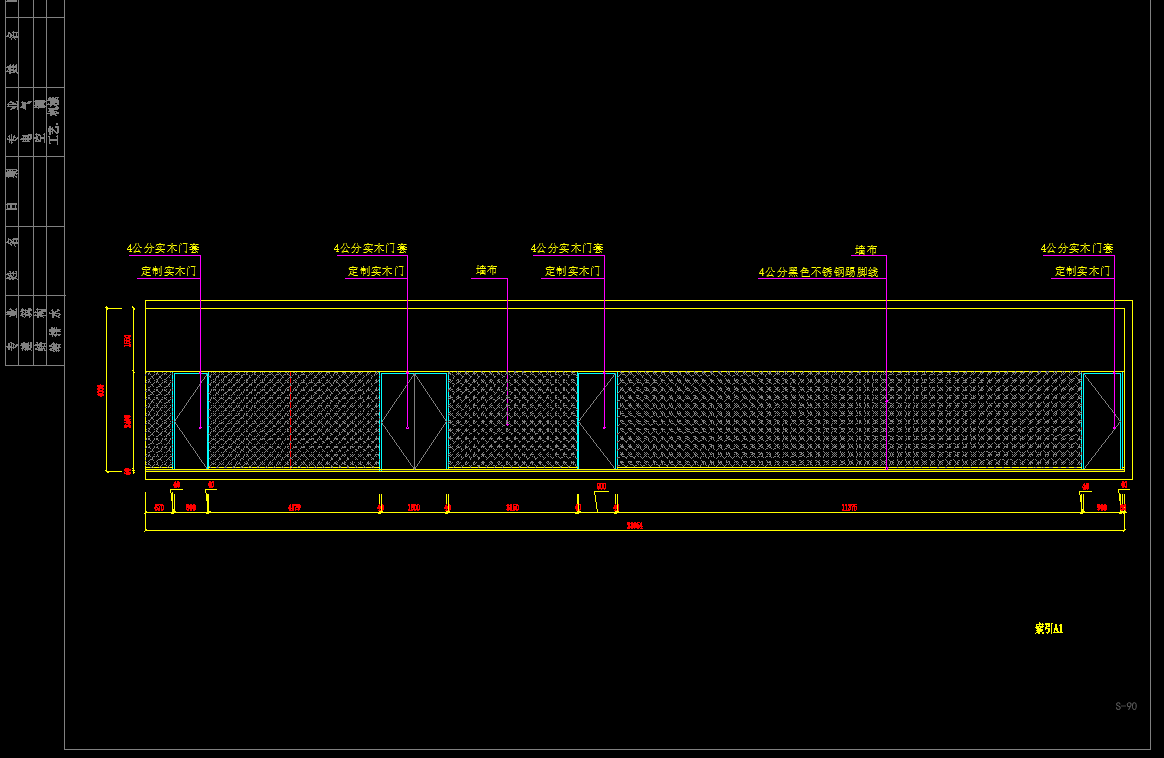Screen dimensions: 1164x758
Task: Select the 4179 dimension value
Action: click(294, 508)
